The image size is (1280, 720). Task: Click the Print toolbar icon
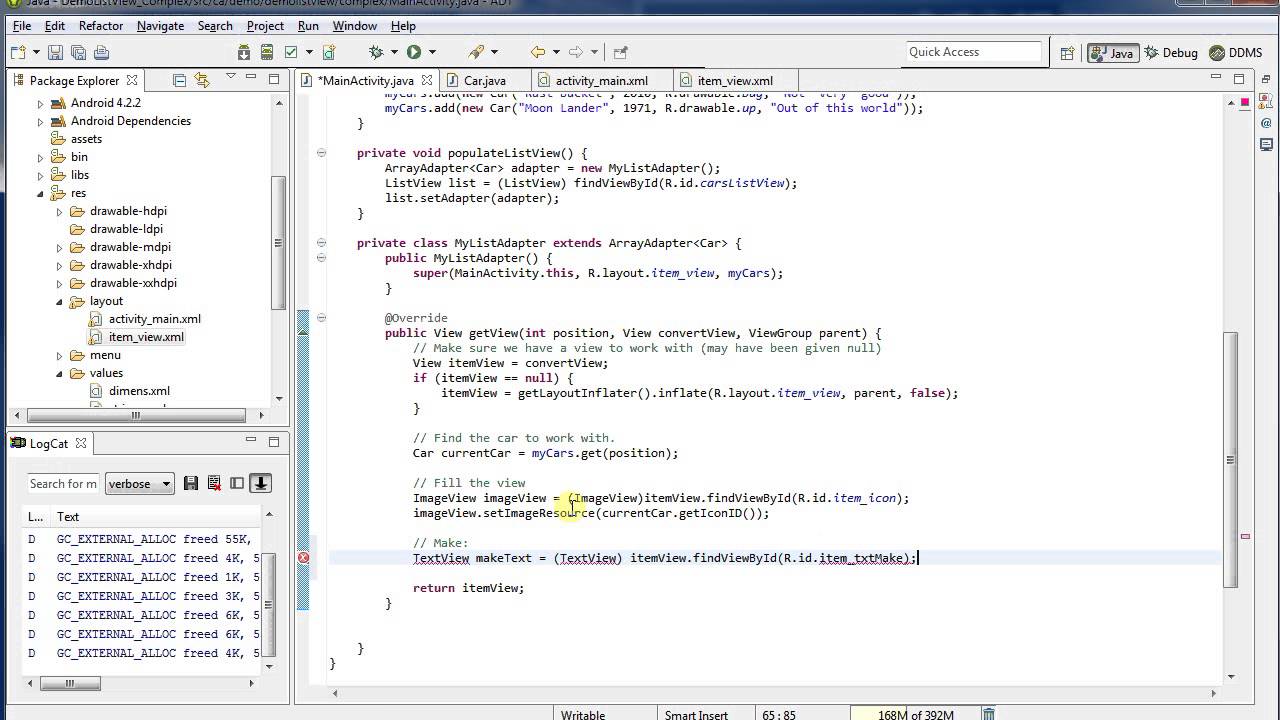click(101, 52)
